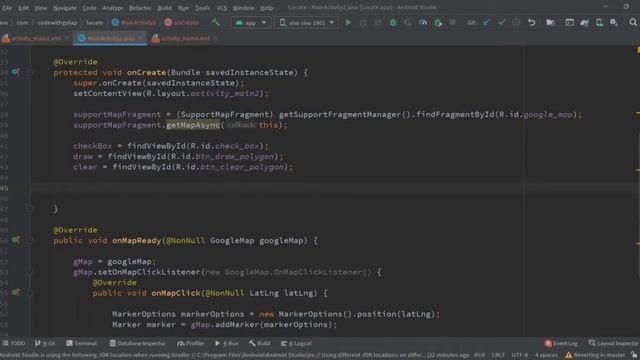This screenshot has width=640, height=360.
Task: Click the gutter implements icon beside onMapReady
Action: tap(15, 240)
